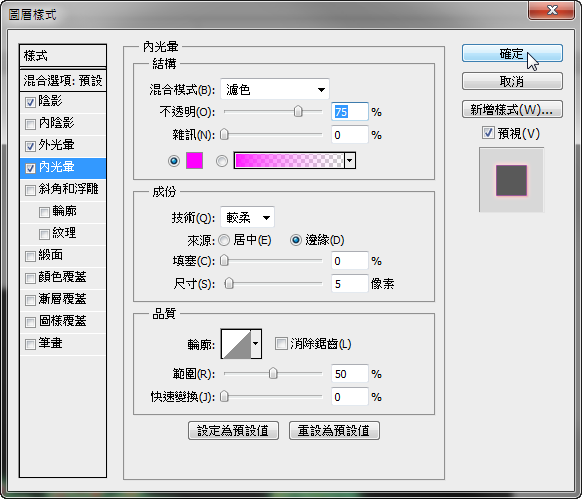Click the 尺寸 slider handle
The height and width of the screenshot is (499, 582).
point(229,284)
